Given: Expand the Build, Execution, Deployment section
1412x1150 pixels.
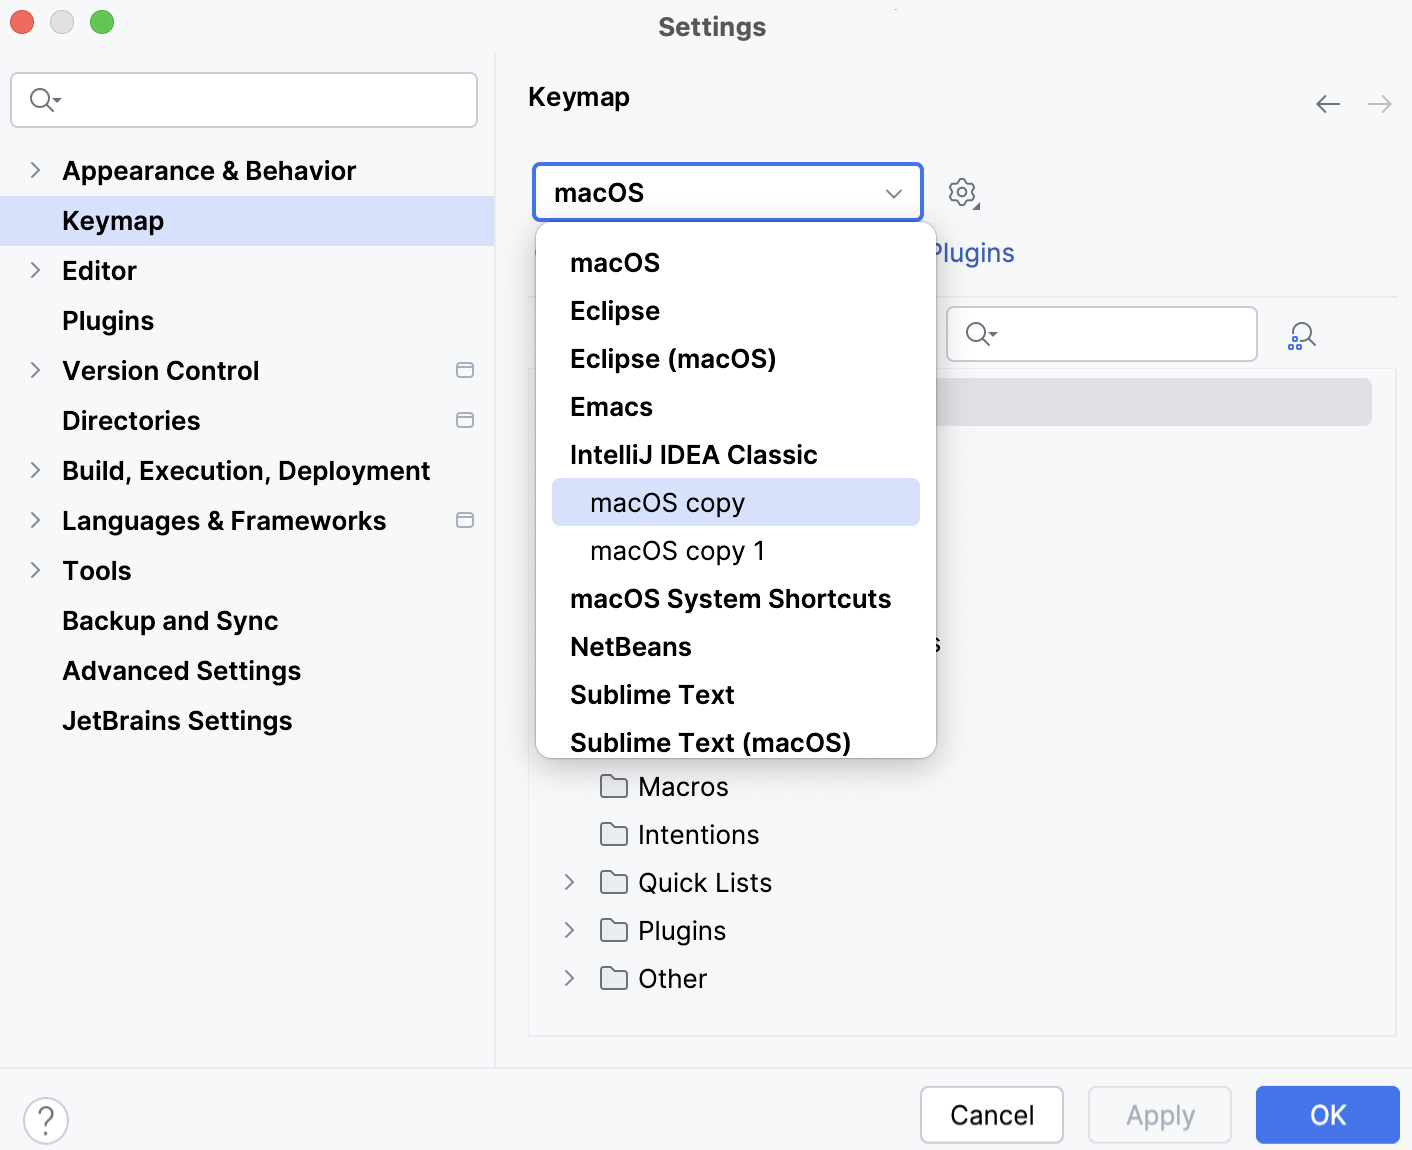Looking at the screenshot, I should [x=35, y=470].
